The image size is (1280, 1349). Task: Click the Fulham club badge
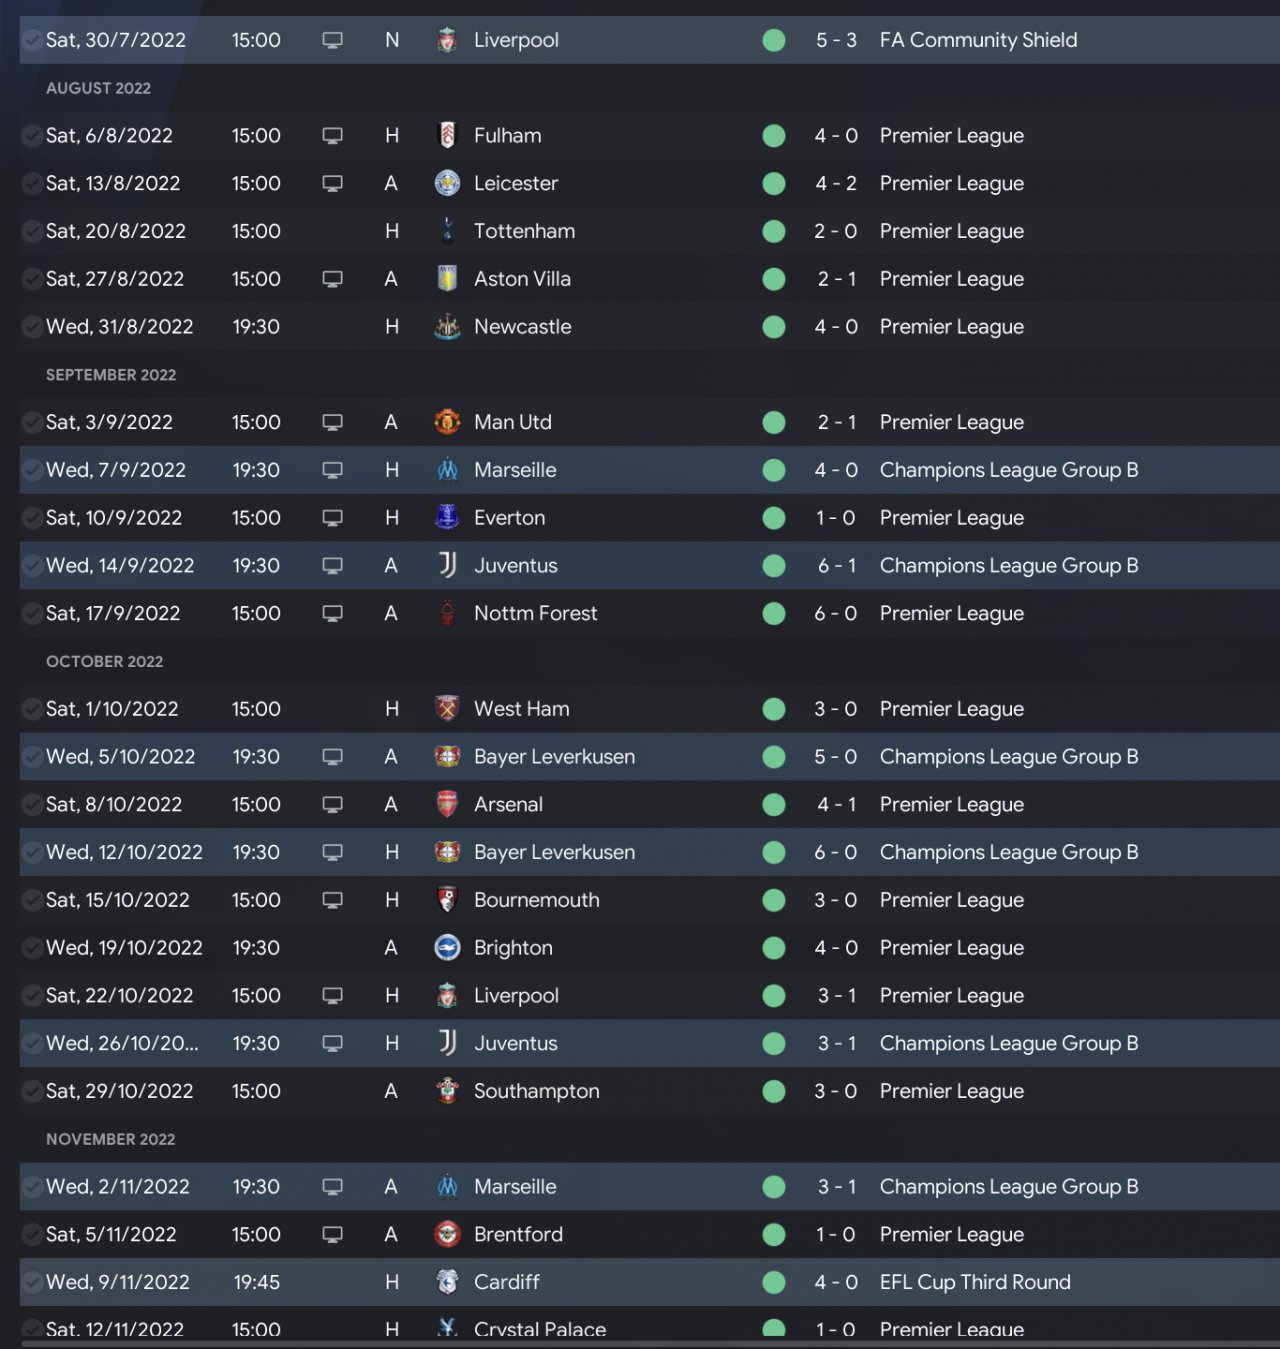[x=447, y=136]
